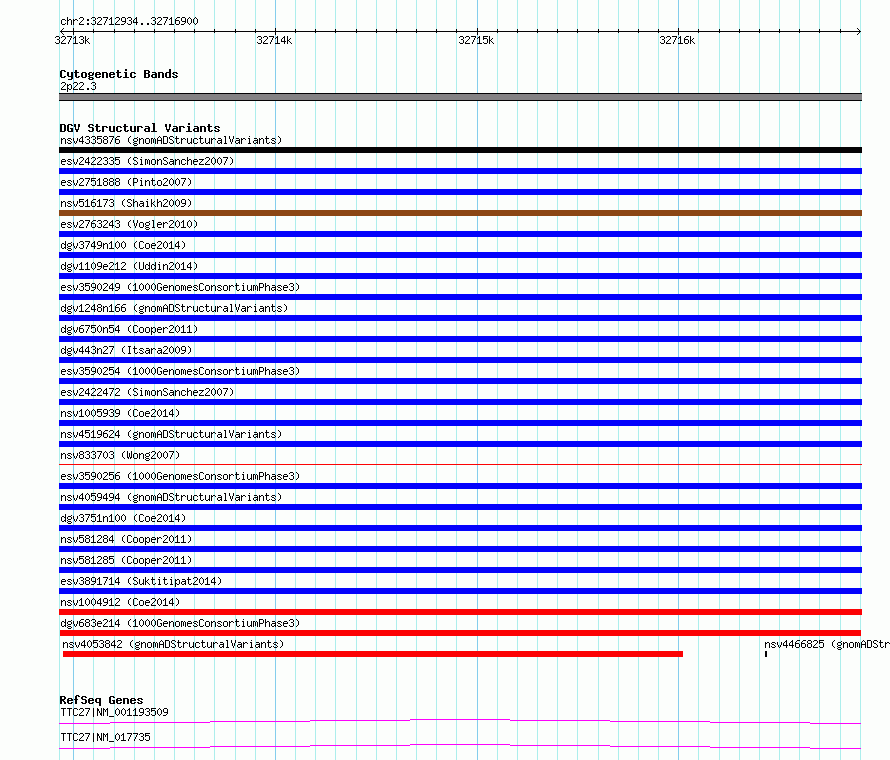This screenshot has width=890, height=760.
Task: Click the red bar of dgv683e214
Action: click(x=460, y=633)
